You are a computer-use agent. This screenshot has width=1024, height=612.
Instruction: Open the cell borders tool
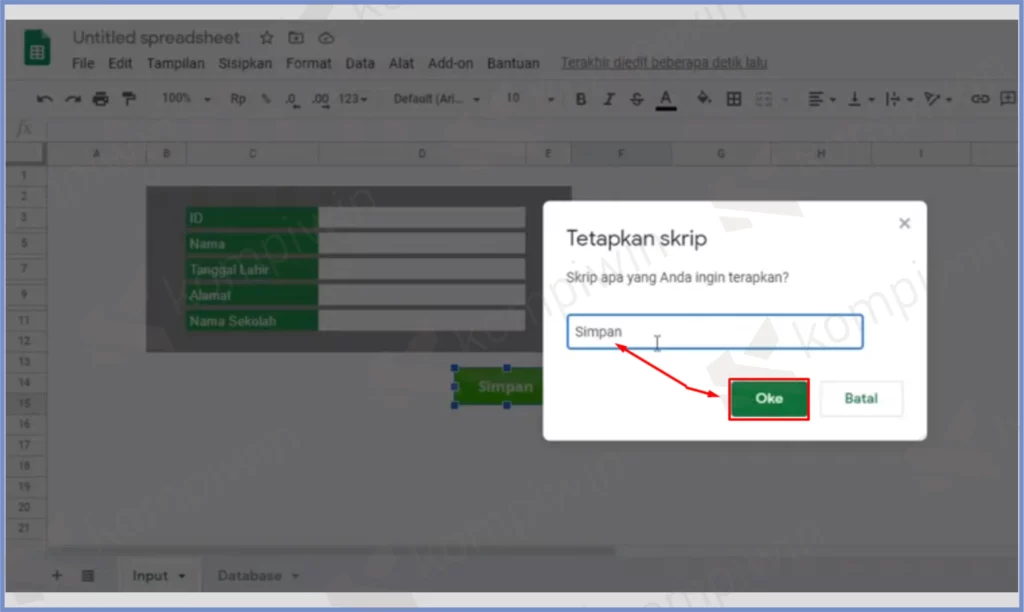pos(734,99)
